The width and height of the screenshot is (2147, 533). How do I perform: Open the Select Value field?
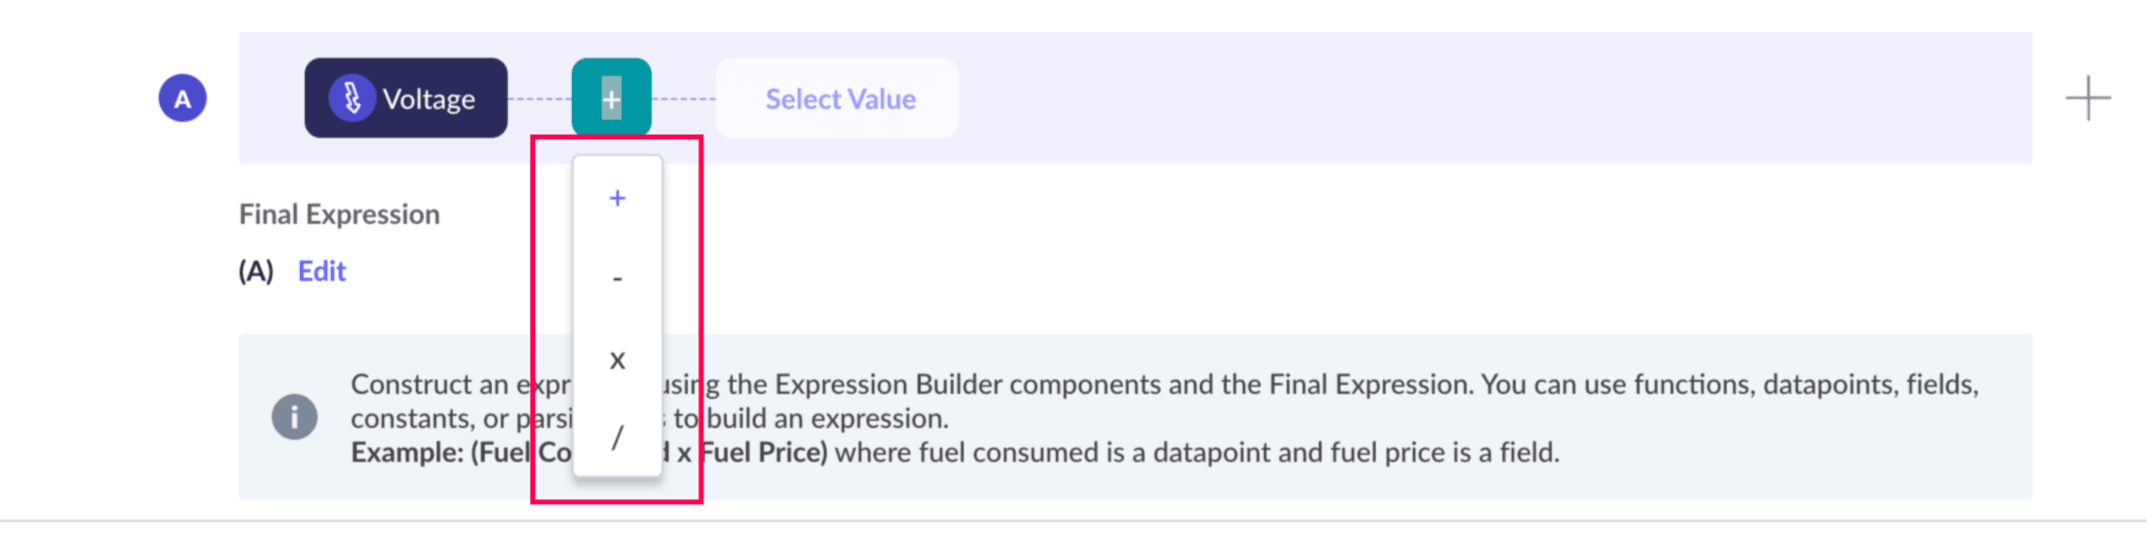coord(838,98)
